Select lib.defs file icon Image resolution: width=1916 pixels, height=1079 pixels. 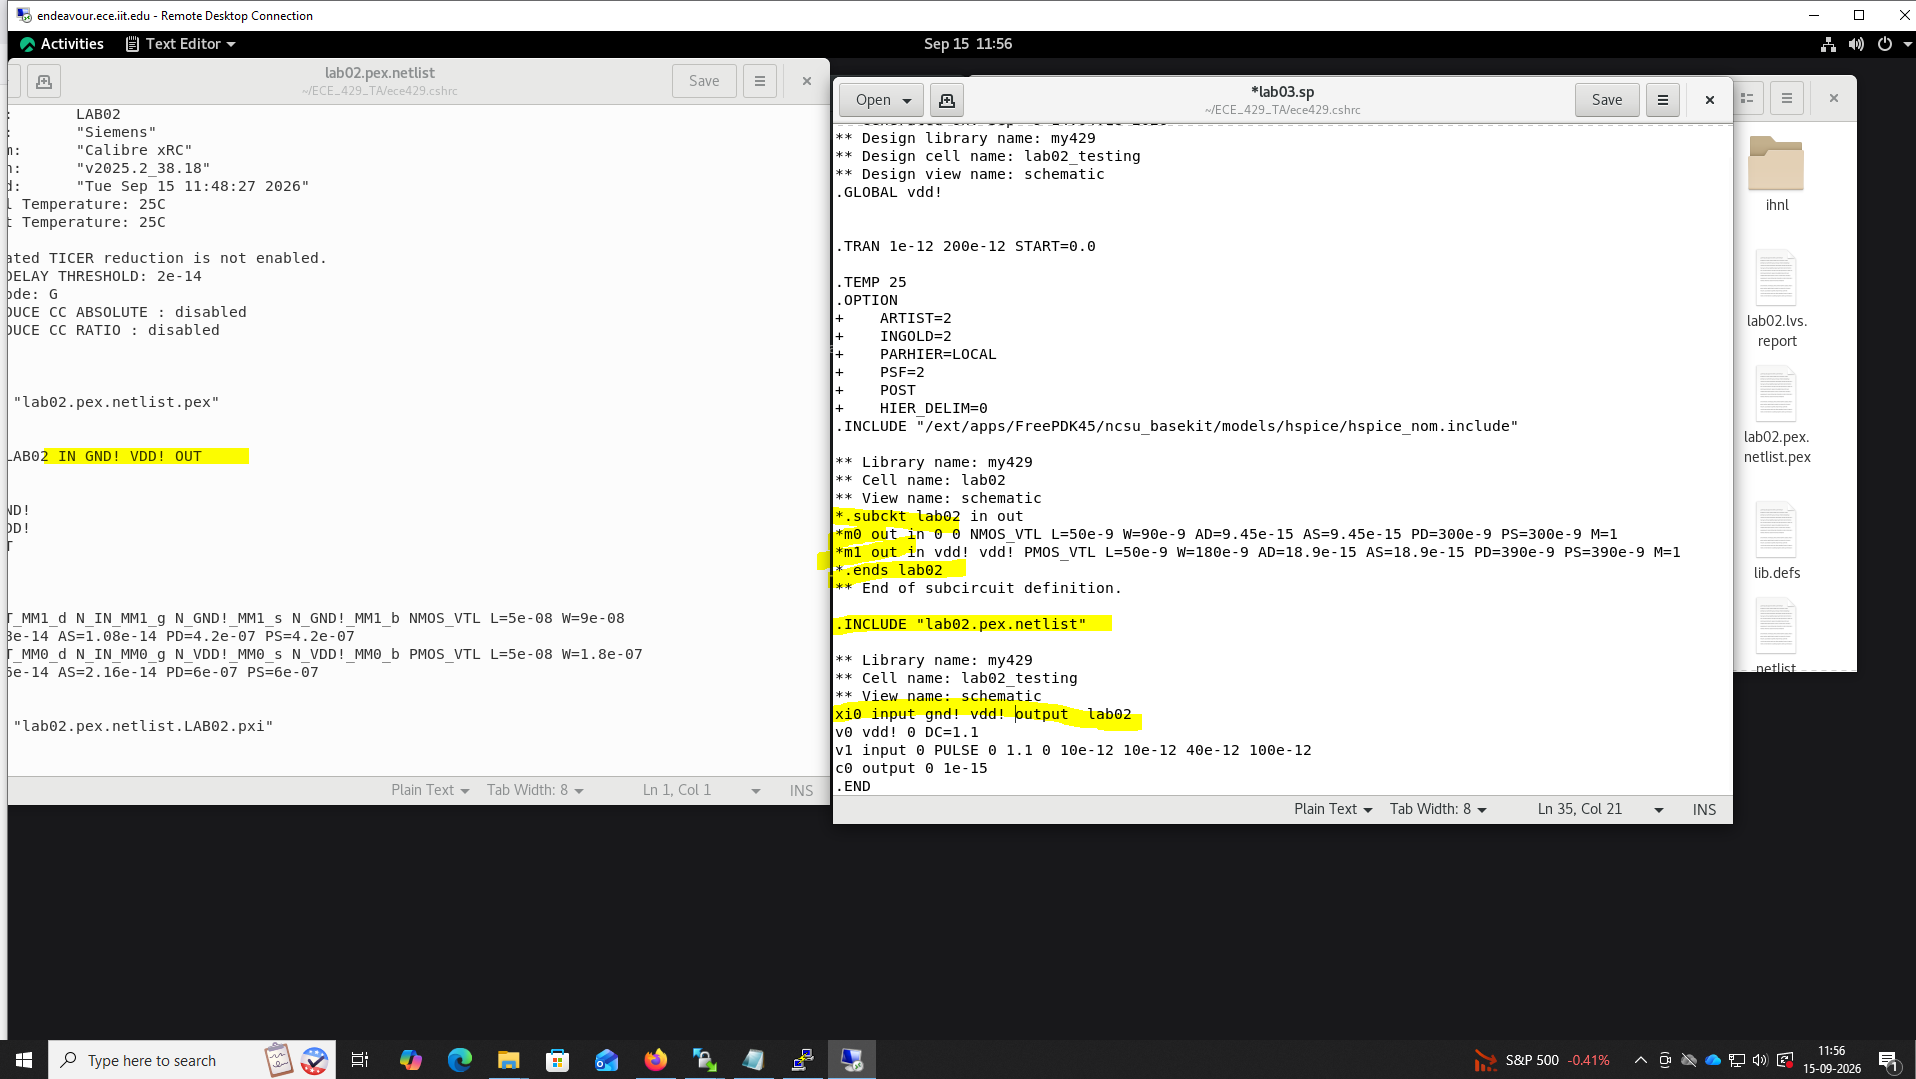1776,542
